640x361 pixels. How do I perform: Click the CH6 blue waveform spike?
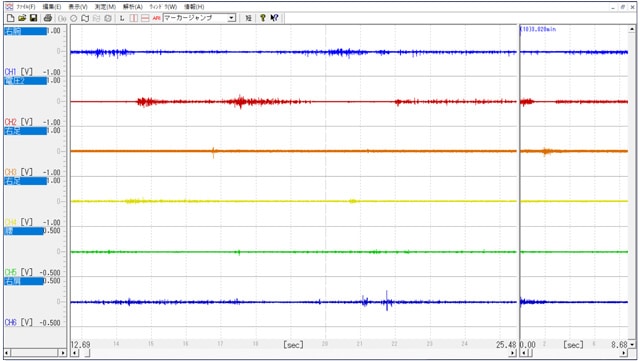coord(387,301)
